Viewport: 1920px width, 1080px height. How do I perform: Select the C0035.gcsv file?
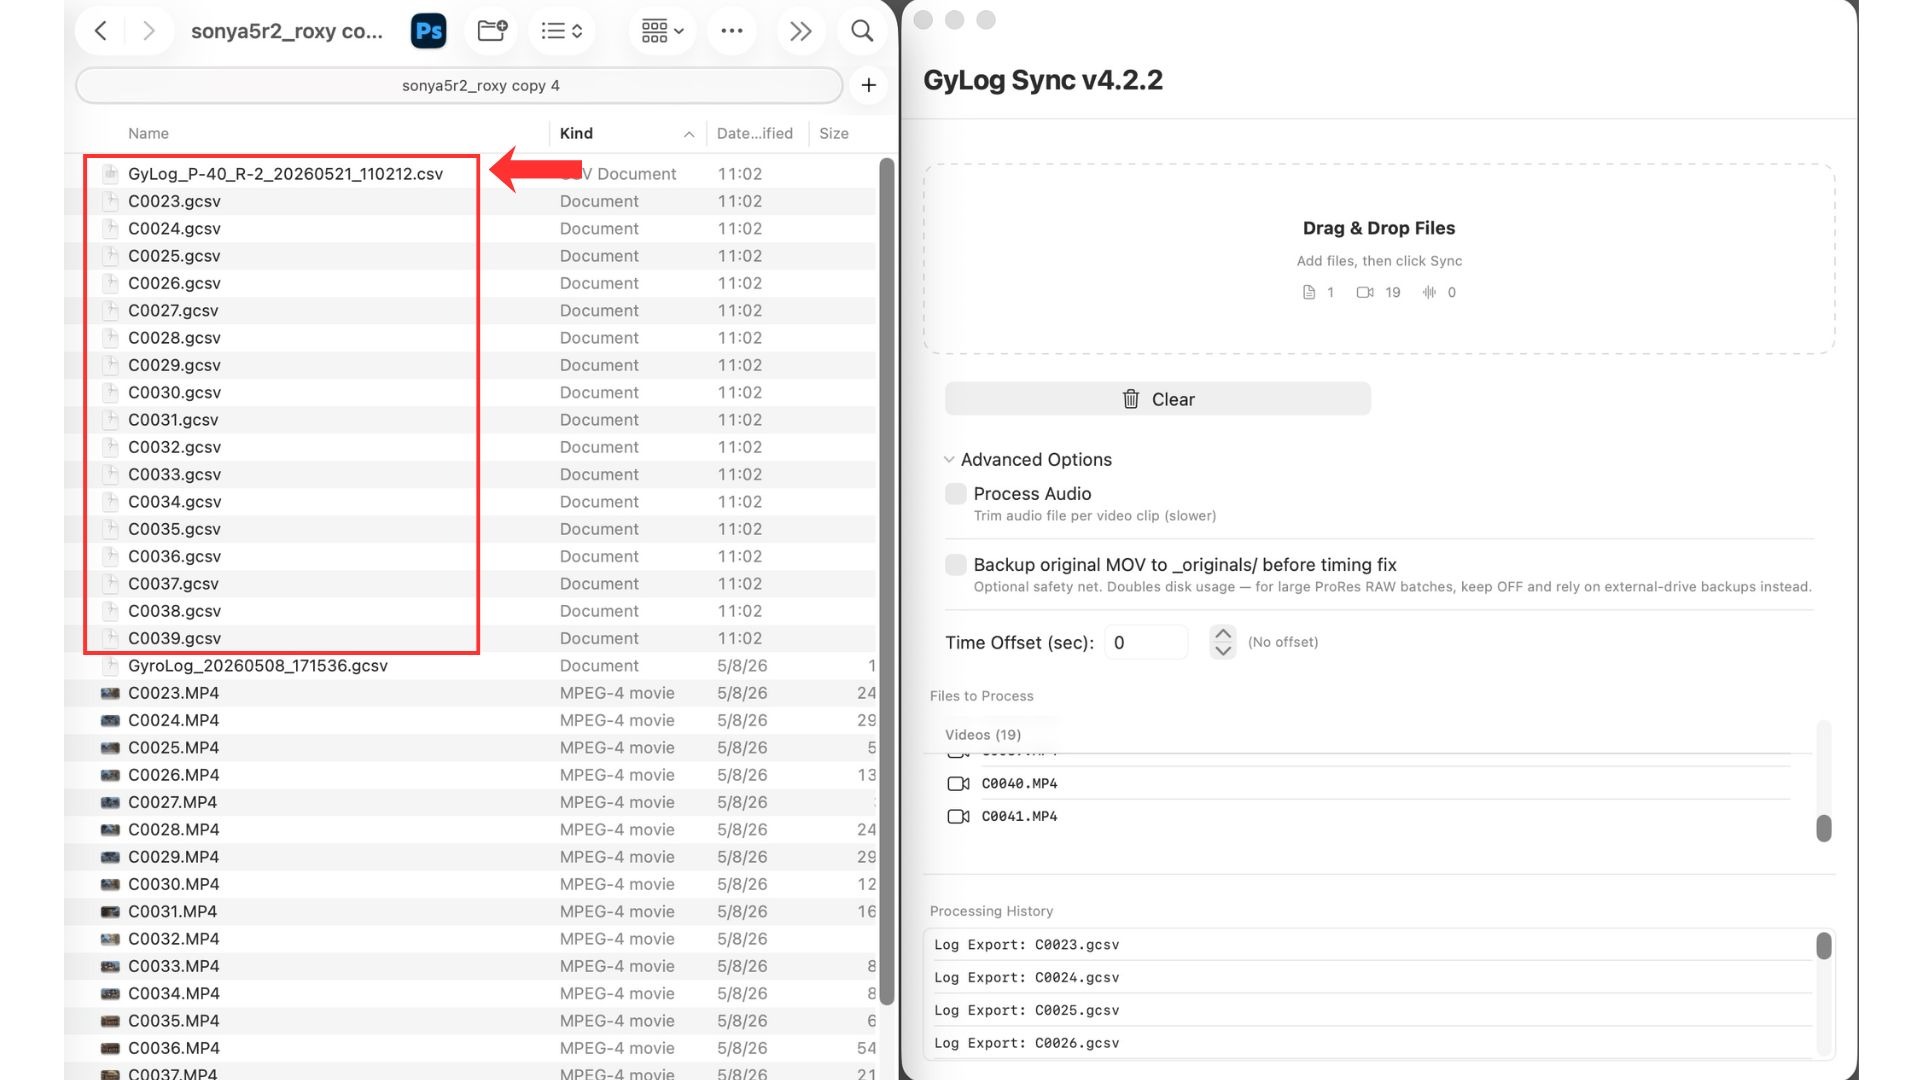point(174,529)
